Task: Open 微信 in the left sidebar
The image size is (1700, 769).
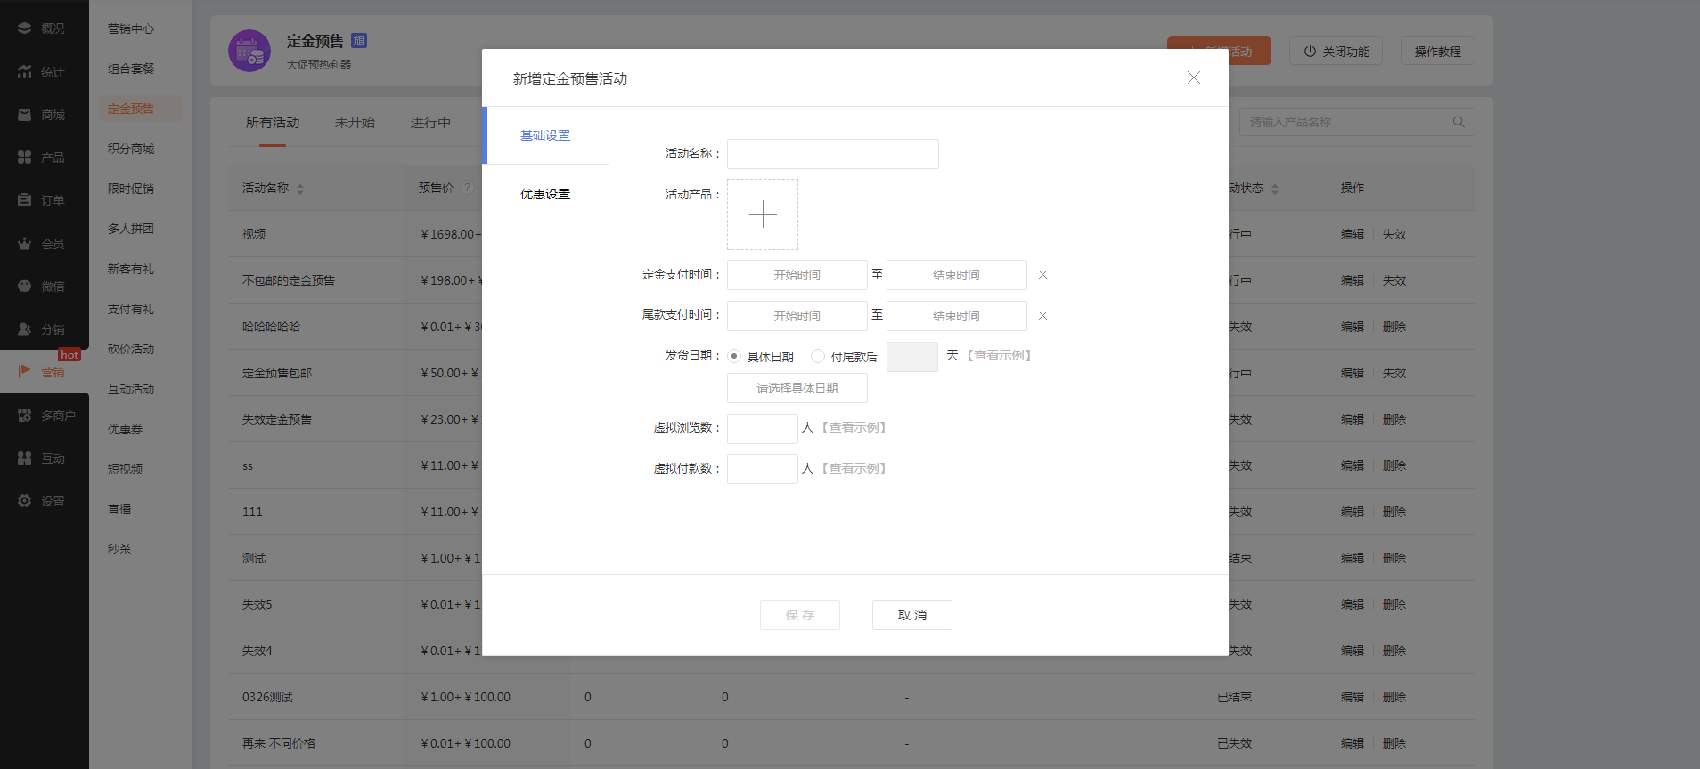Action: point(44,286)
